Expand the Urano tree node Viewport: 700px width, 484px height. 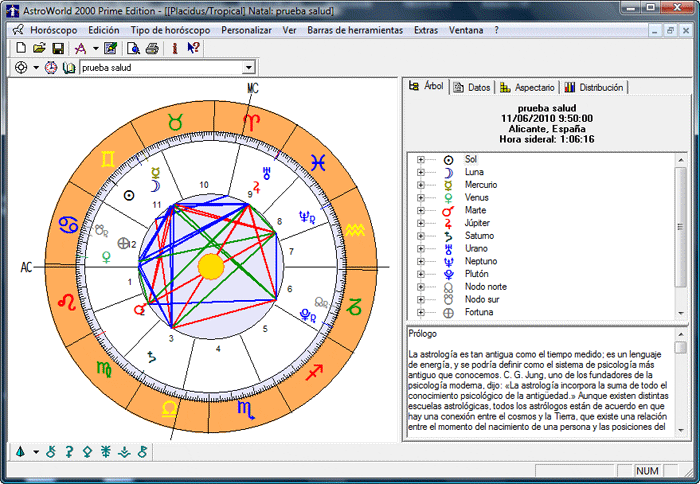[421, 249]
